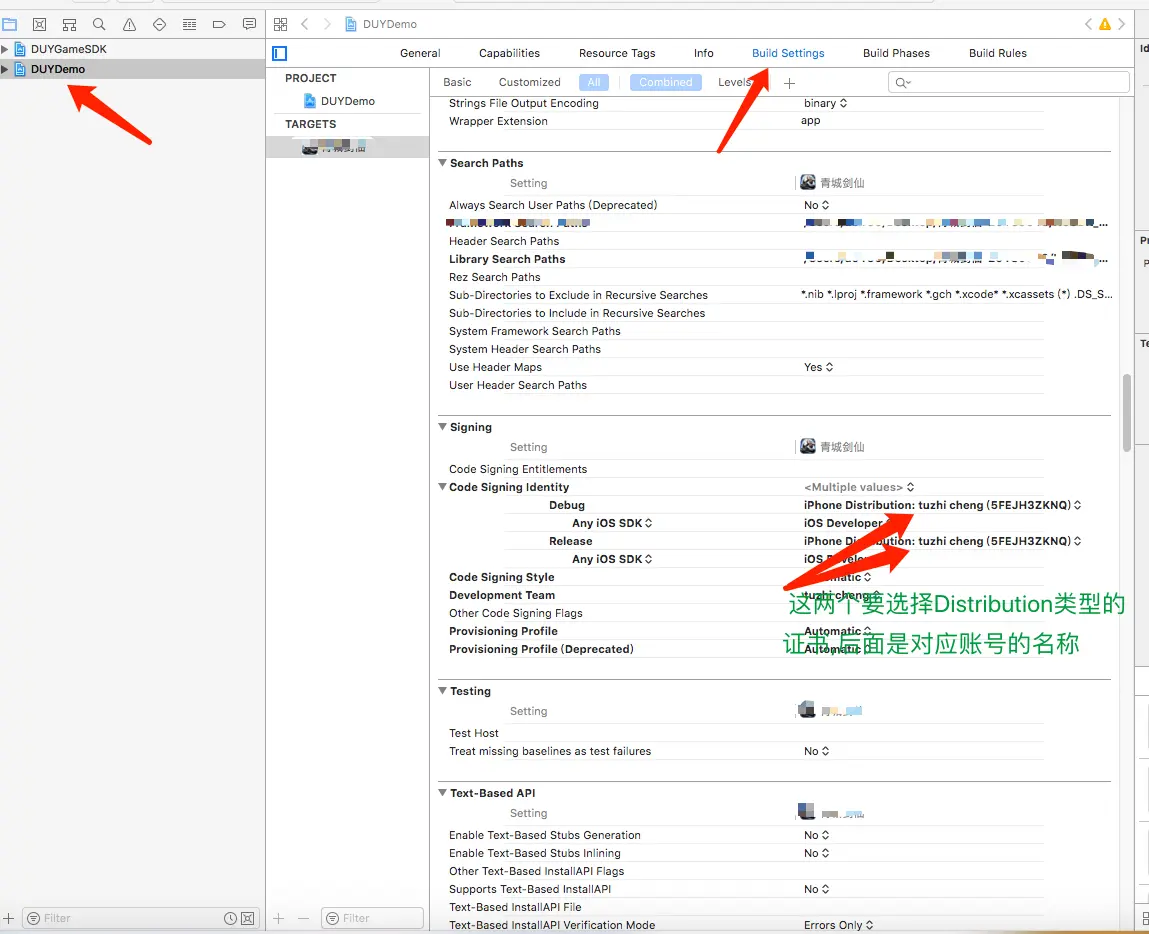Change Use Header Maps Yes value
This screenshot has height=934, width=1149.
tap(819, 367)
